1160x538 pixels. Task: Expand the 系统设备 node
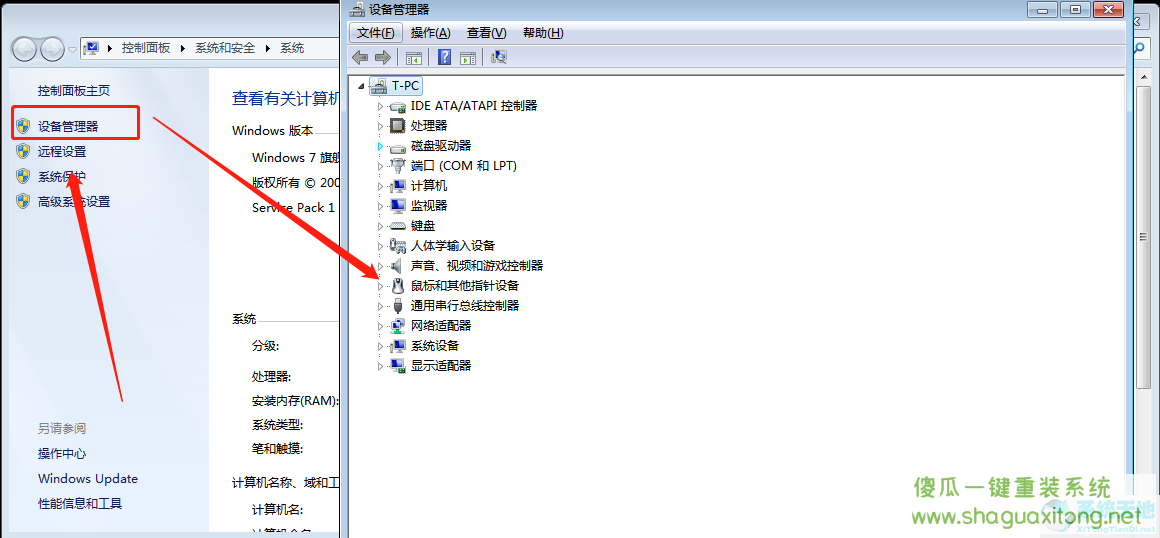point(380,346)
